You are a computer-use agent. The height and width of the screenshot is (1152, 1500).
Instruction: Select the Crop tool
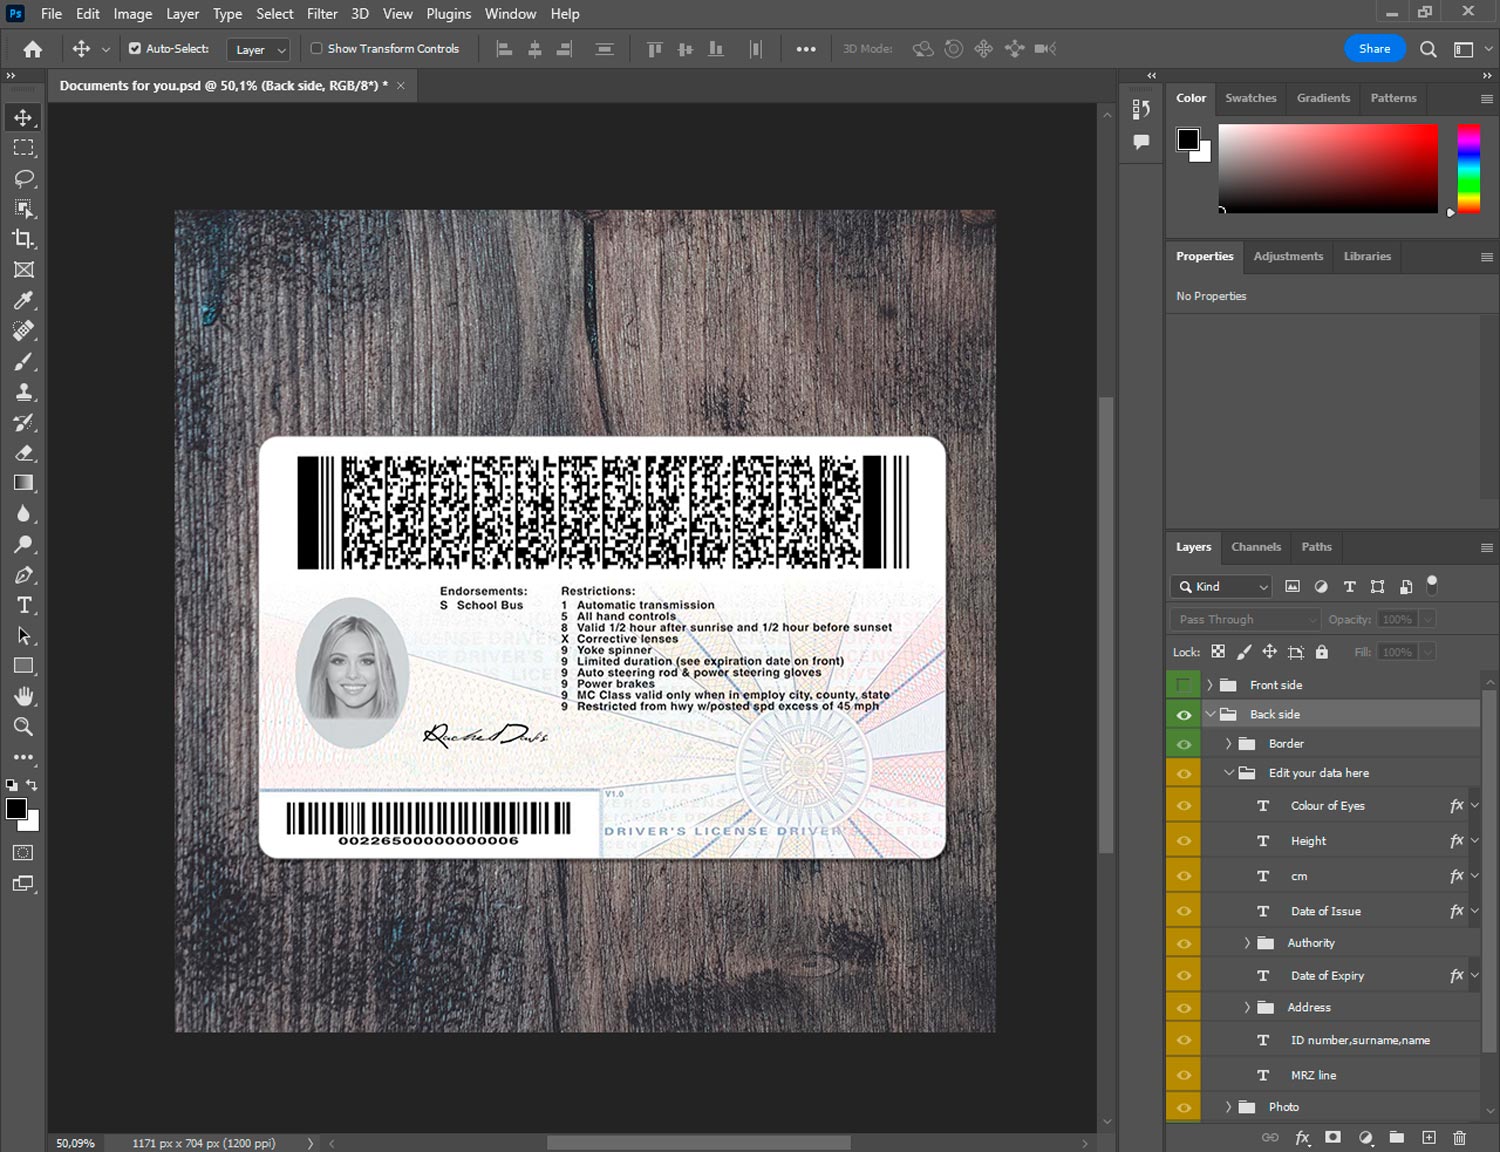24,239
